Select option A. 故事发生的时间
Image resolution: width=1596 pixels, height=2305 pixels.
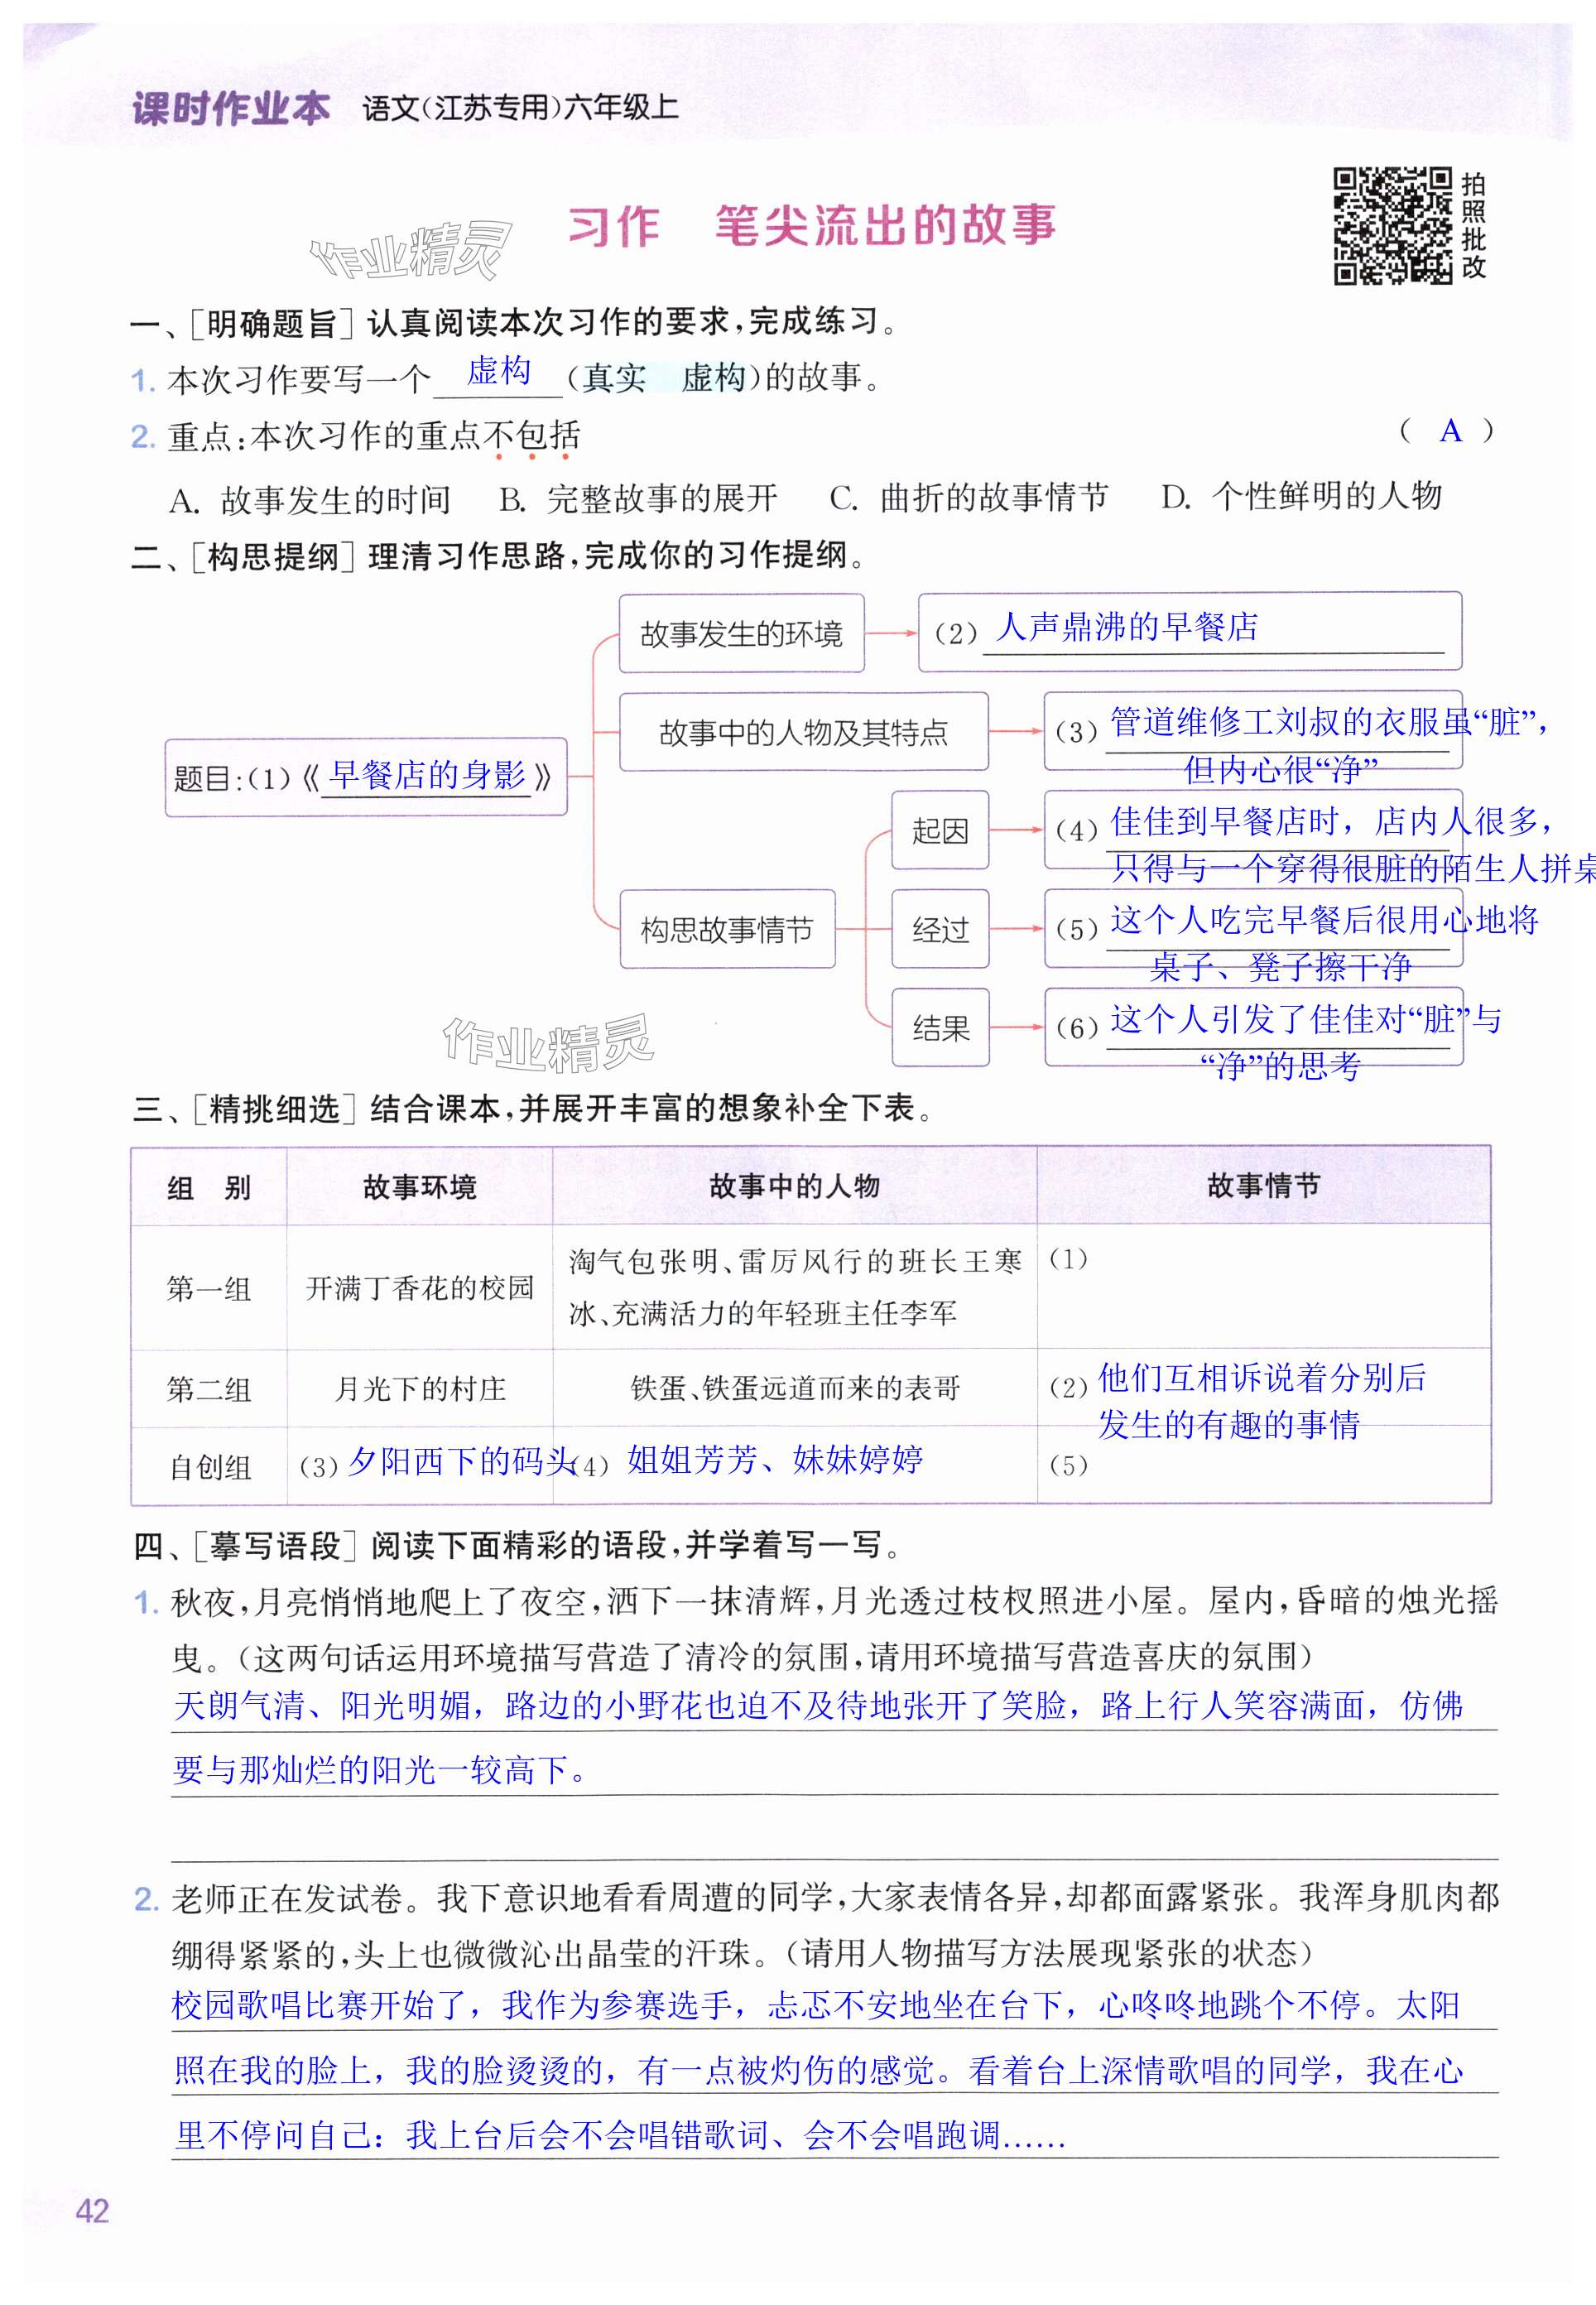310,499
